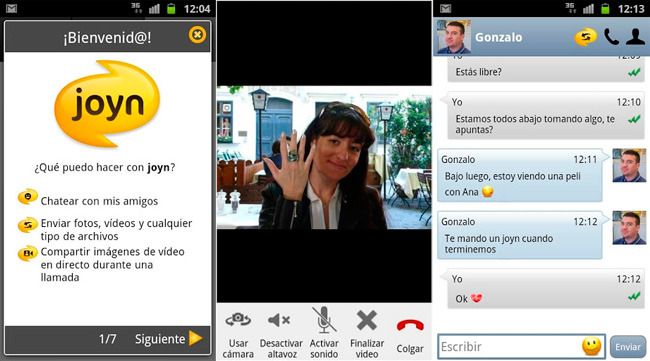Screen dimensions: 650x361
Task: Tap the Escribir message input field
Action: (x=521, y=346)
